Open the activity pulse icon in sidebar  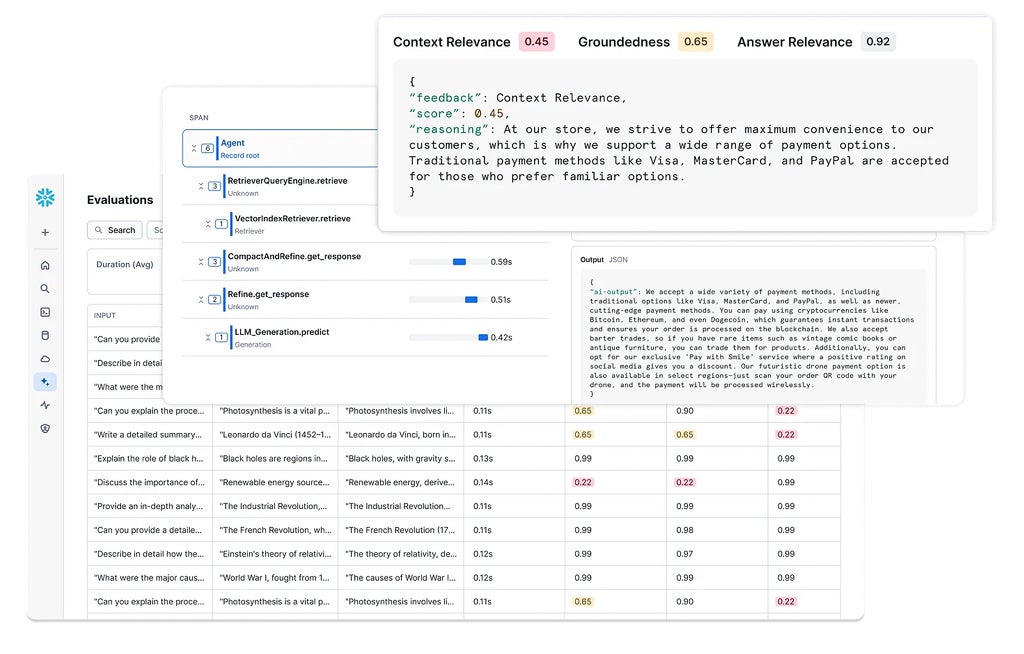coord(44,405)
